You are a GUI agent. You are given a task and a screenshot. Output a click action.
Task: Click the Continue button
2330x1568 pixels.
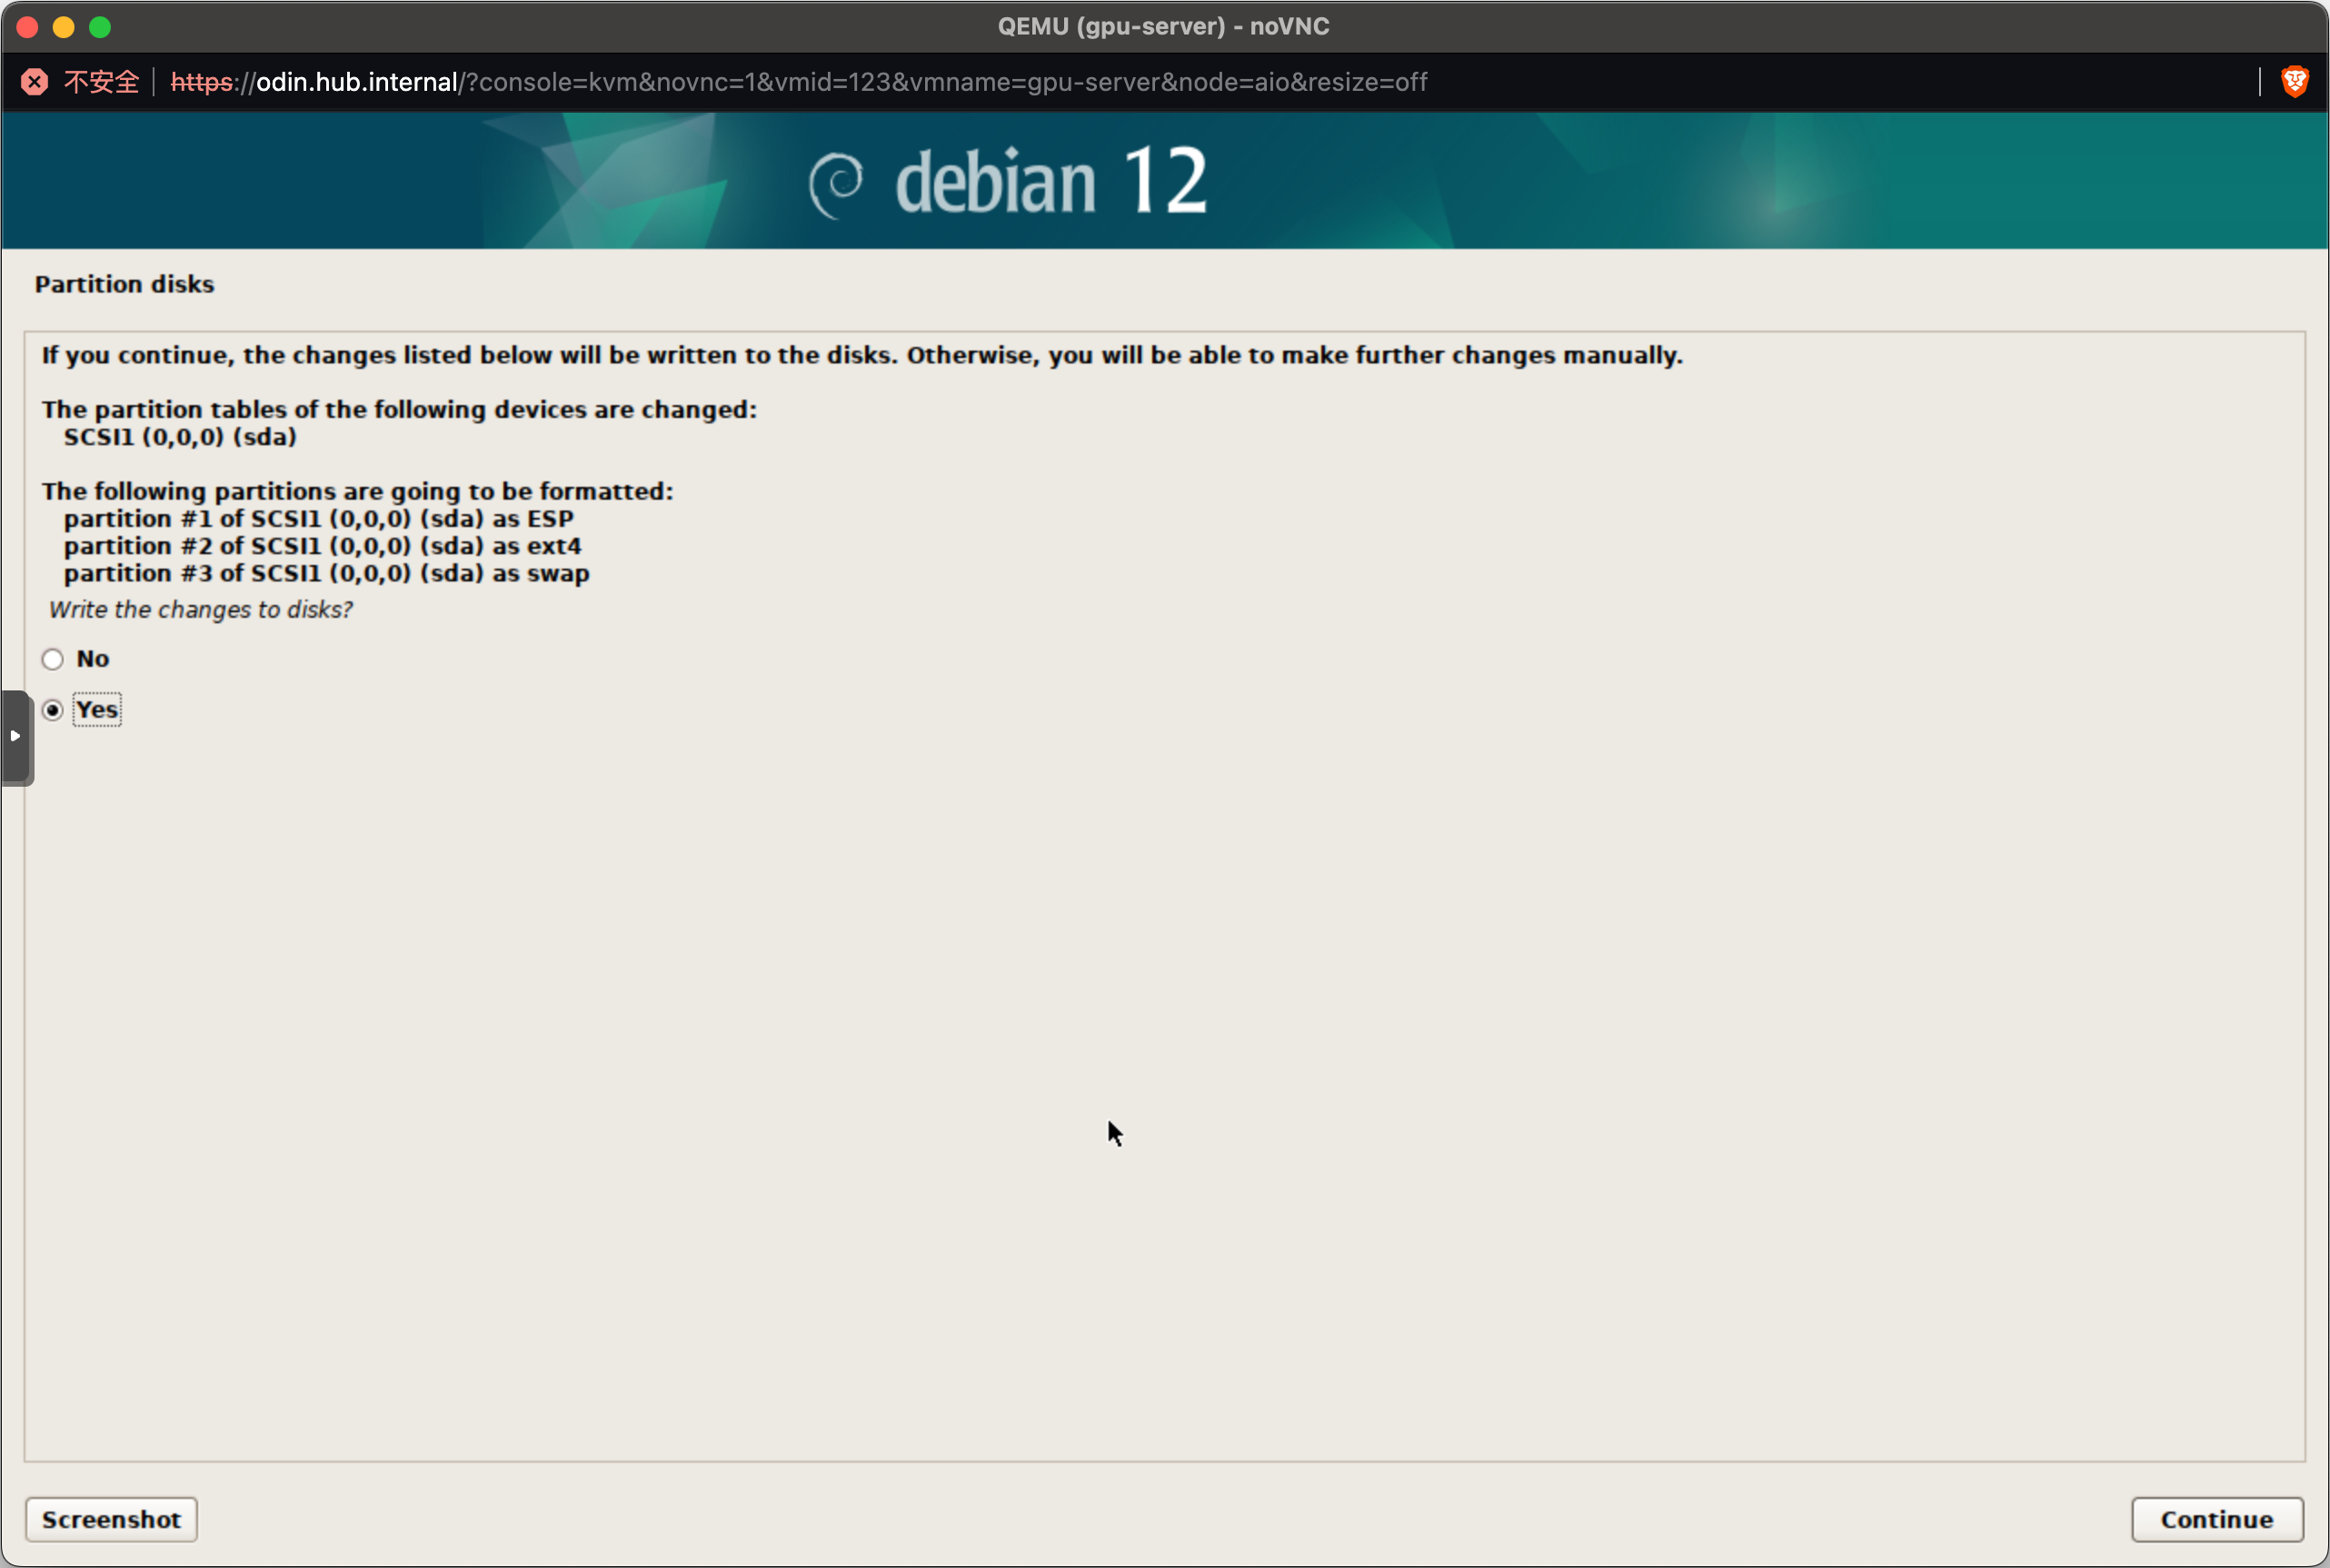tap(2216, 1519)
